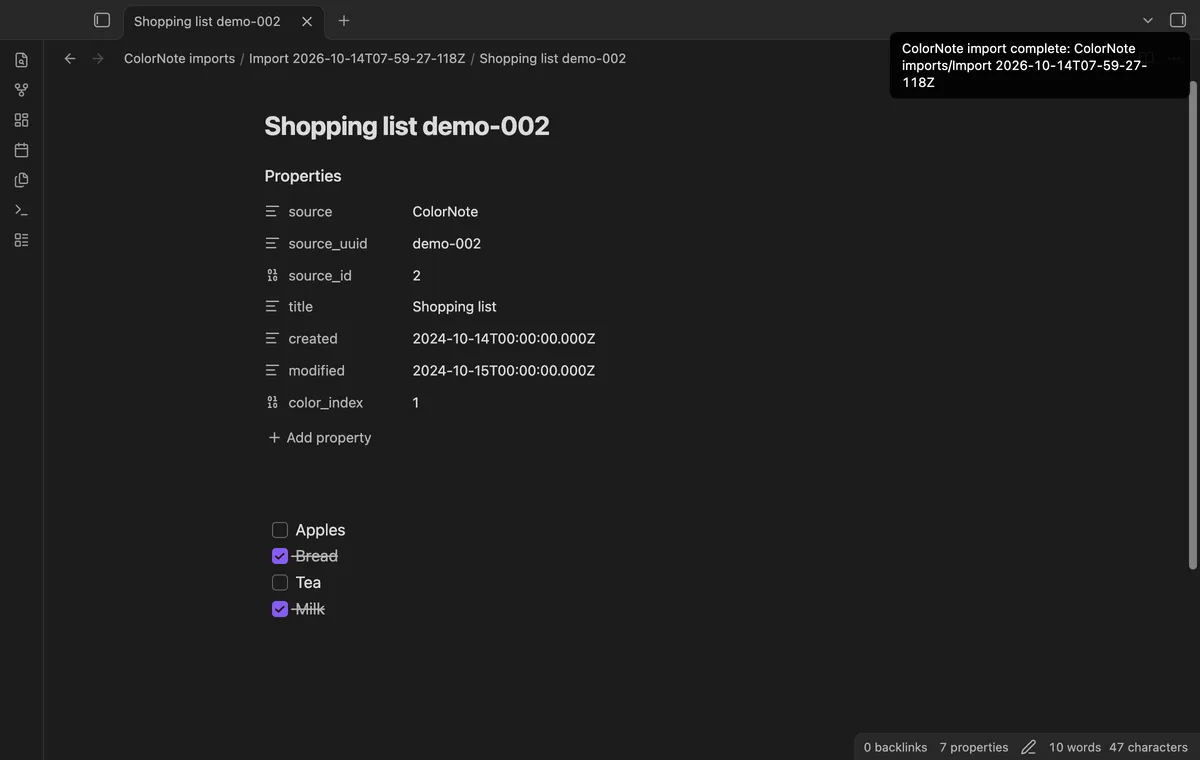Click the created property name
1200x760 pixels.
[x=313, y=339]
